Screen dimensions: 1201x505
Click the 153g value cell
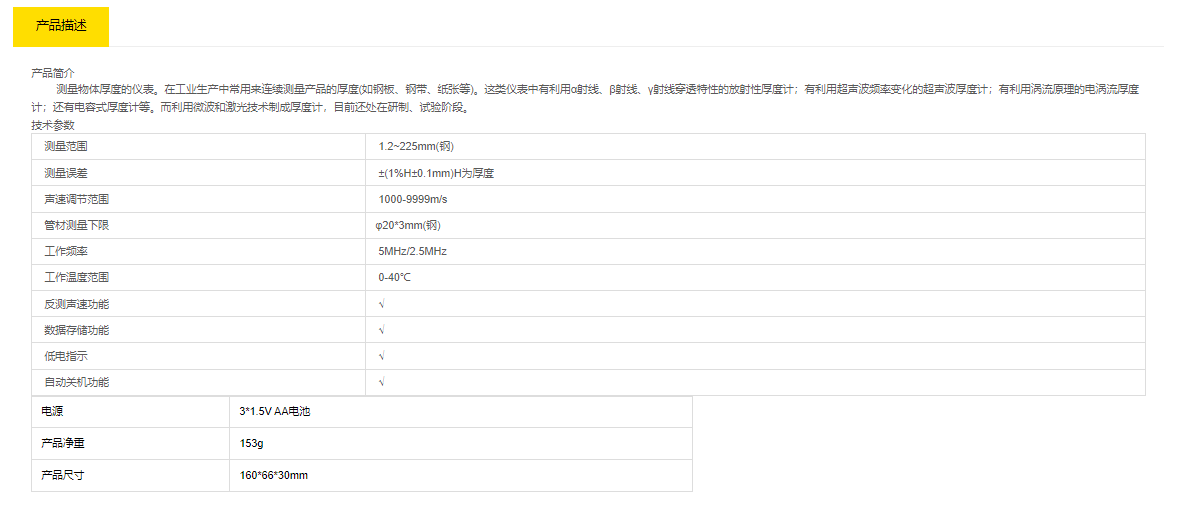[461, 443]
